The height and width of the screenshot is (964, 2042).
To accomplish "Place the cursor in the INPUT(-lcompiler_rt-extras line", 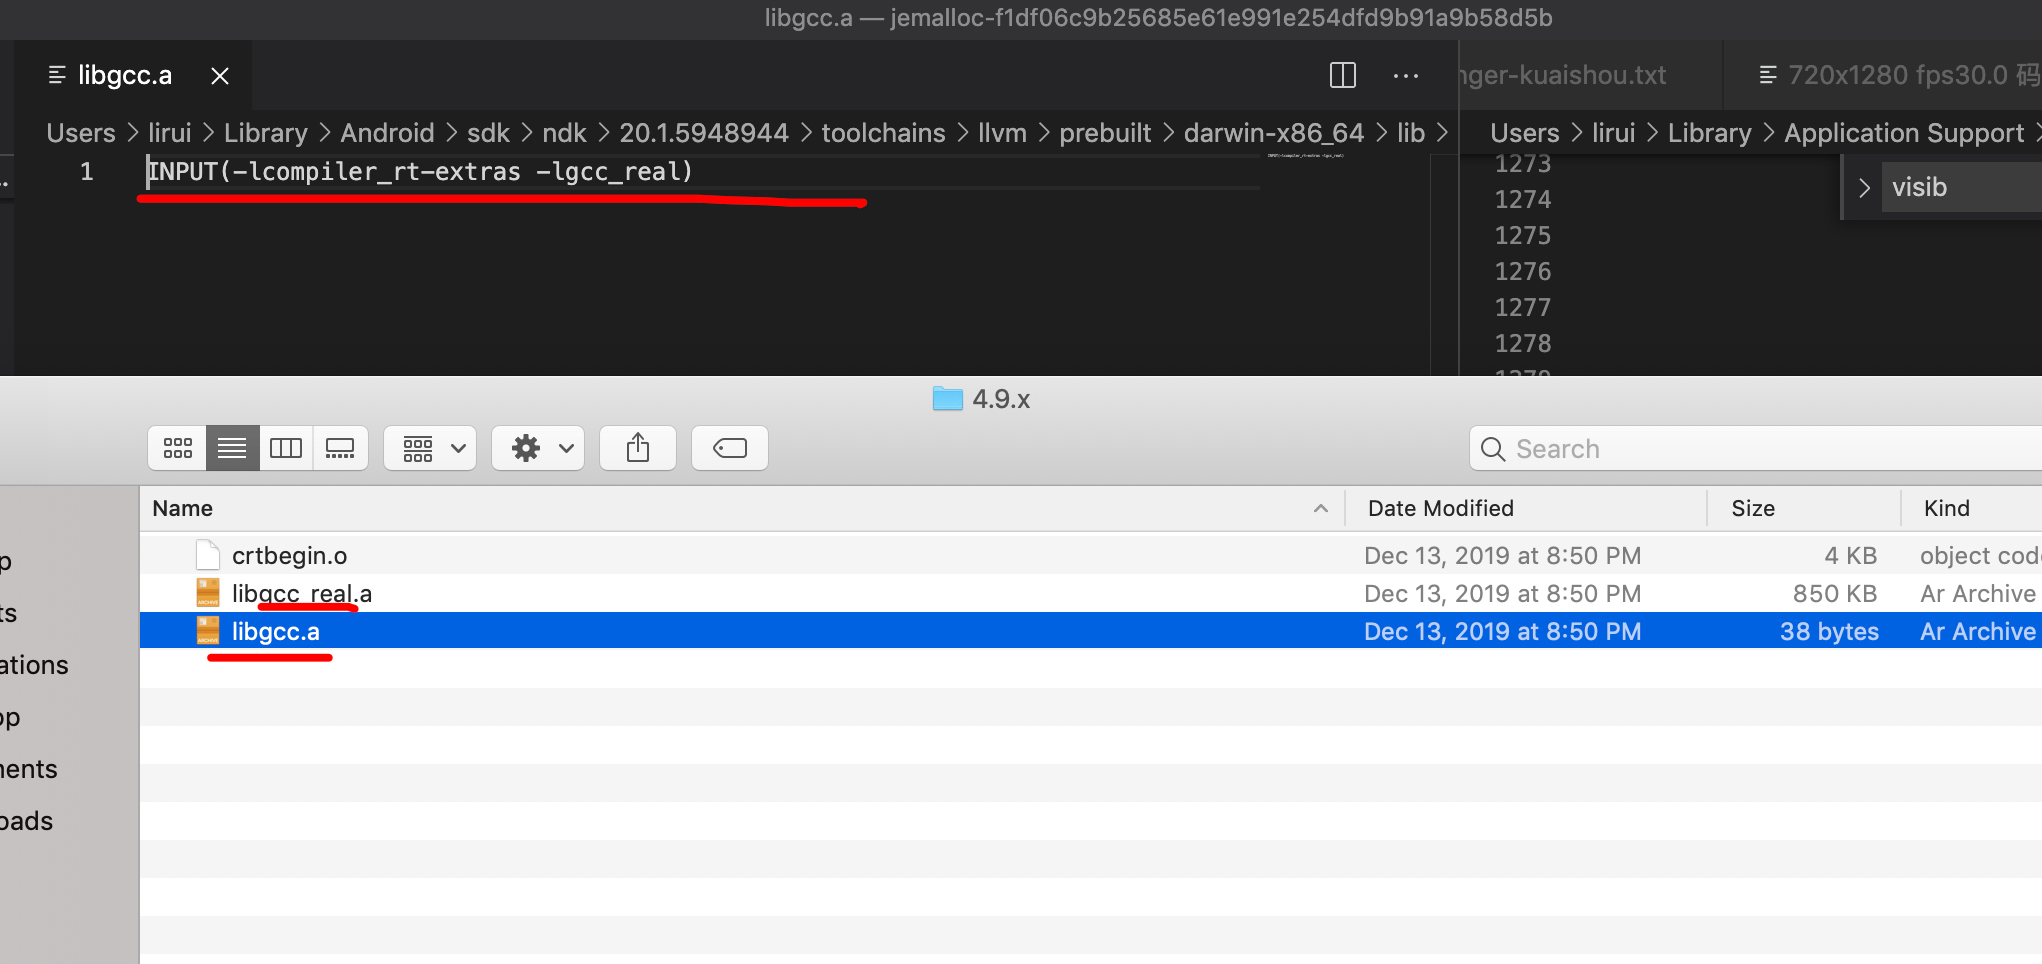I will [420, 171].
